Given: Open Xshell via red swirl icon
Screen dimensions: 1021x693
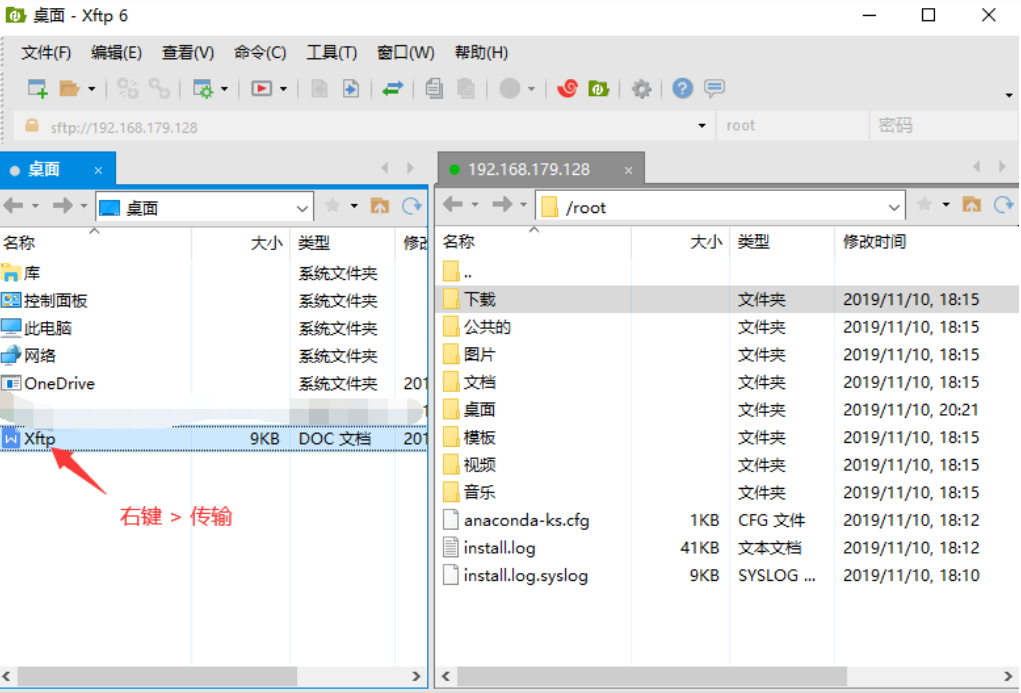Looking at the screenshot, I should [x=567, y=89].
